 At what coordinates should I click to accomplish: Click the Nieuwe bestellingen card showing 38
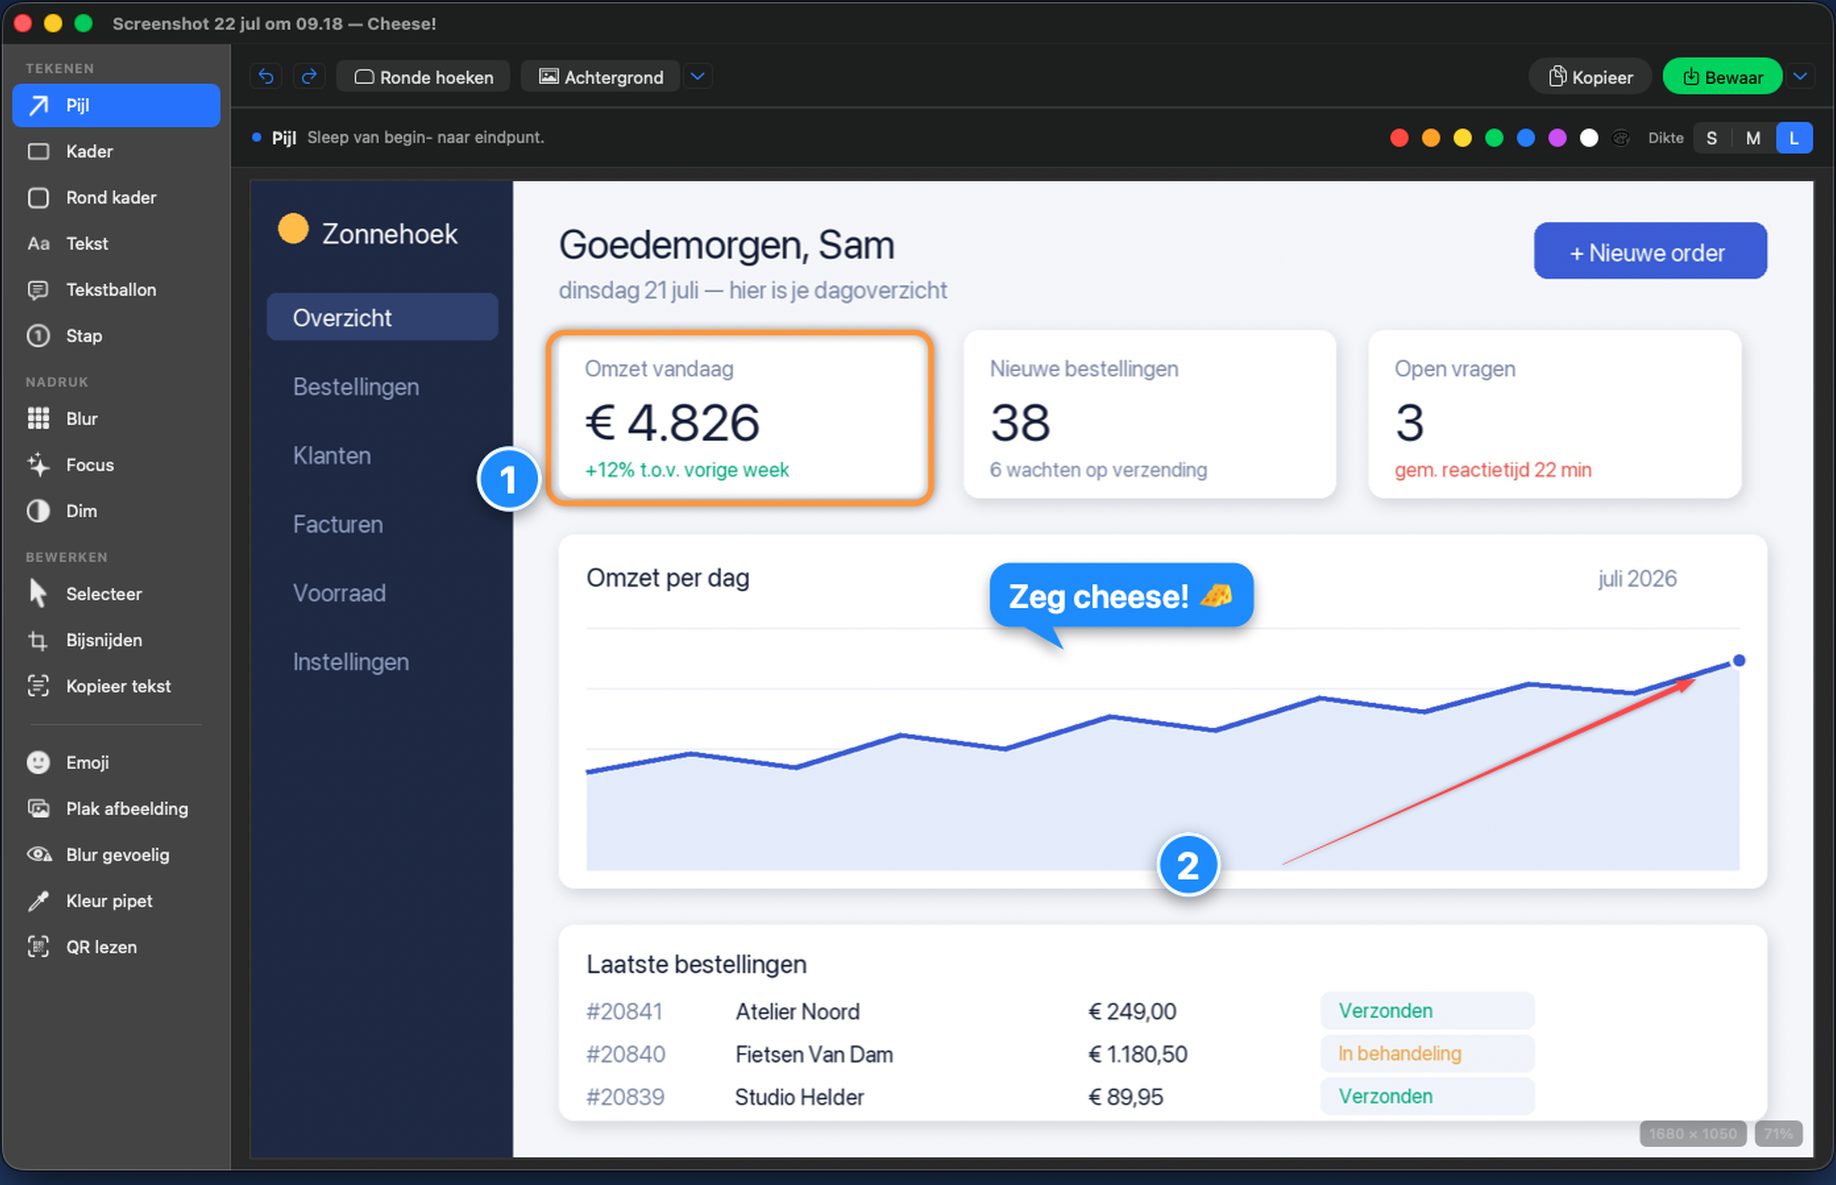1149,414
